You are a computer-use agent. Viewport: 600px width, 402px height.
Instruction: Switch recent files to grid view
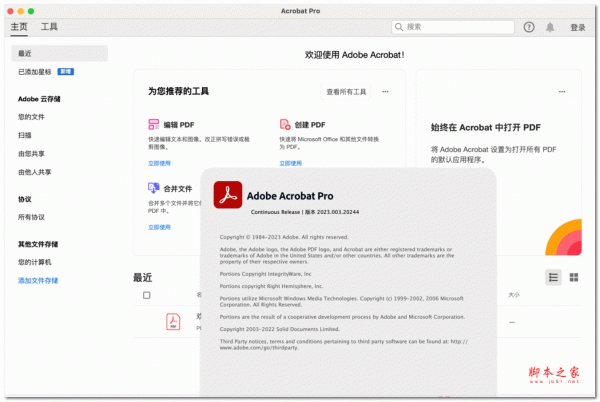574,277
